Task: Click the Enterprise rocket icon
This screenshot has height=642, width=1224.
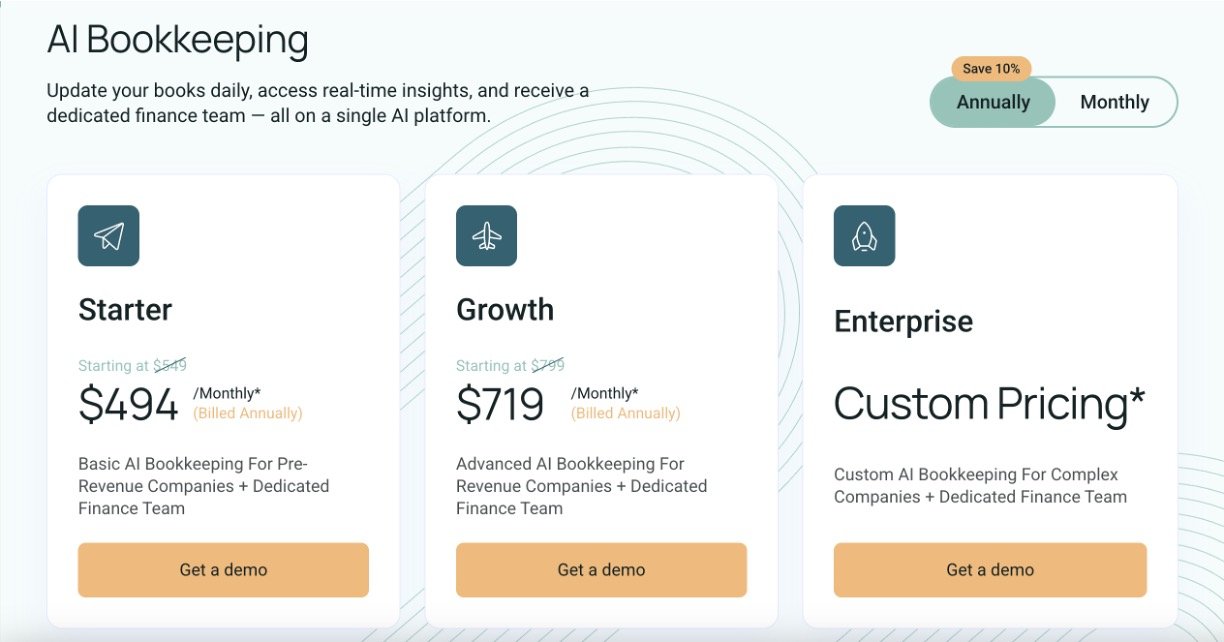Action: pos(864,236)
